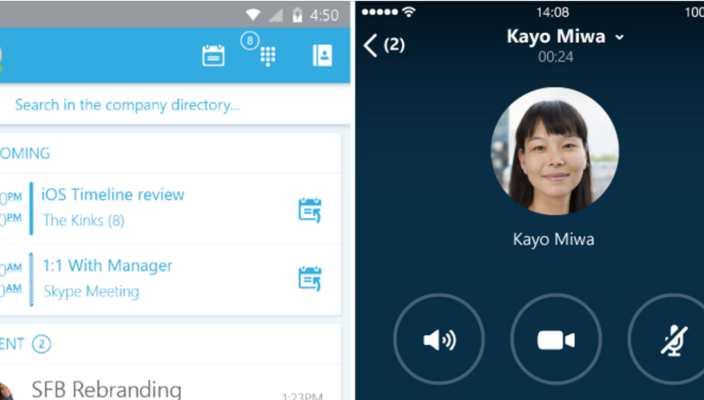Select The Kinks (8) group label
Viewport: 704px width, 400px height.
84,220
